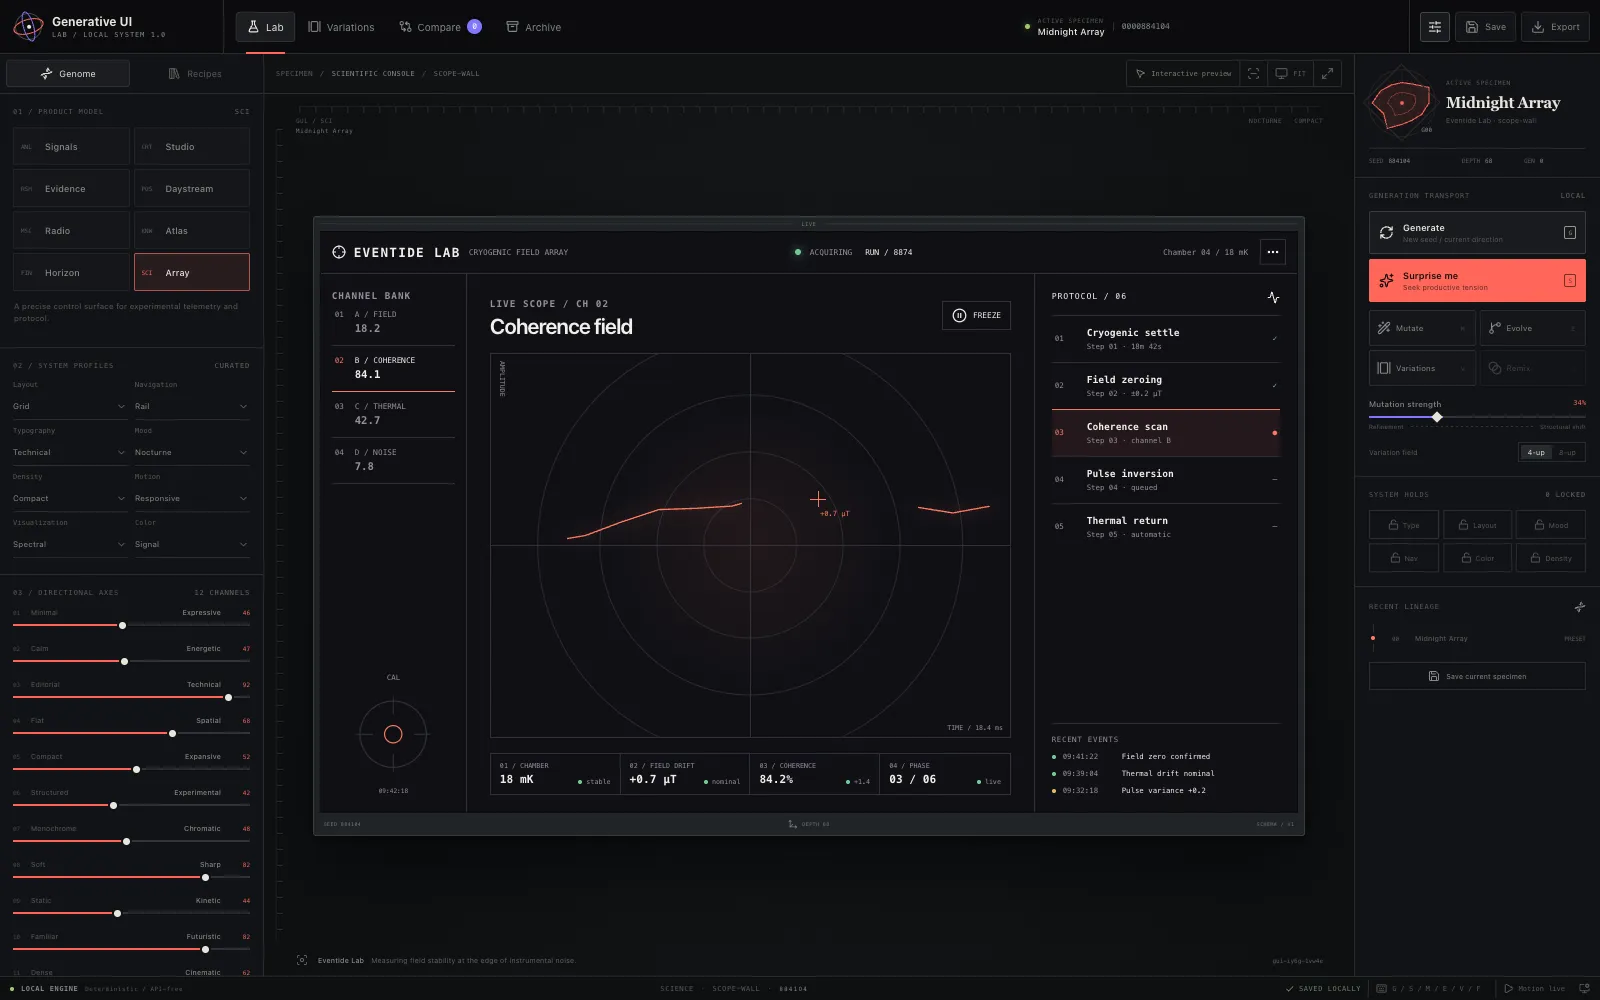Screen dimensions: 1600x1000
Task: Switch to the Variations tab
Action: click(341, 27)
